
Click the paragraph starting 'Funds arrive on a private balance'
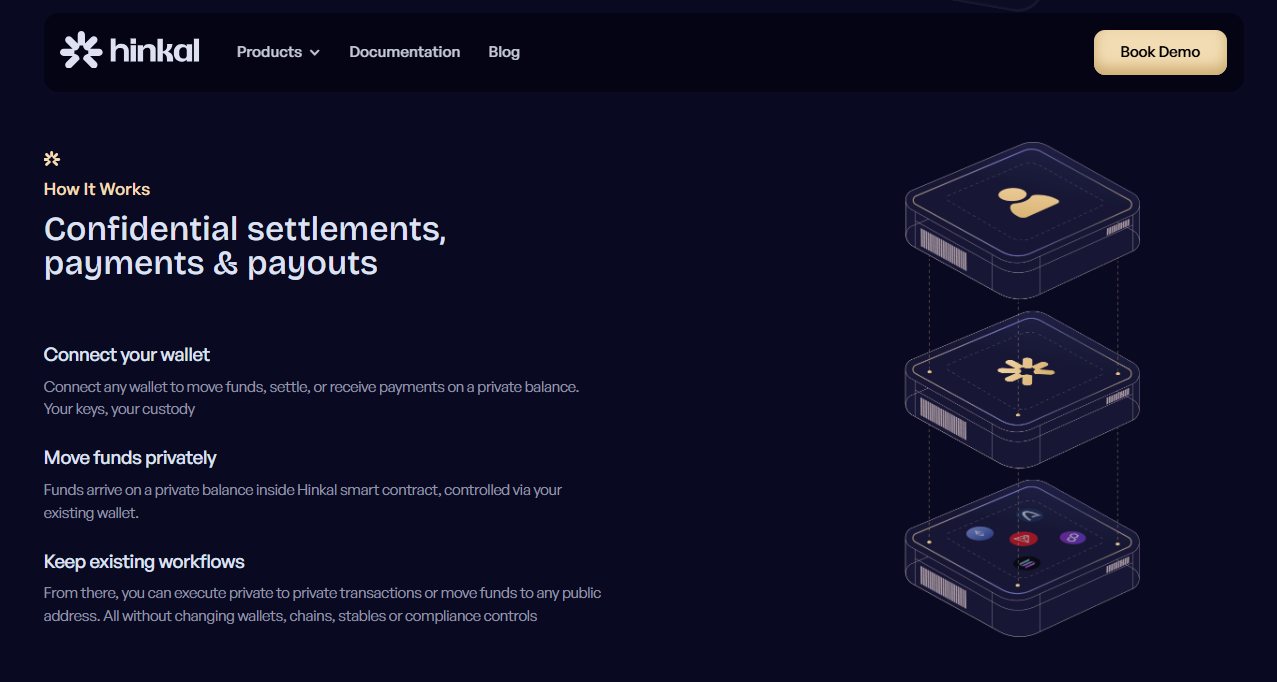(x=303, y=501)
